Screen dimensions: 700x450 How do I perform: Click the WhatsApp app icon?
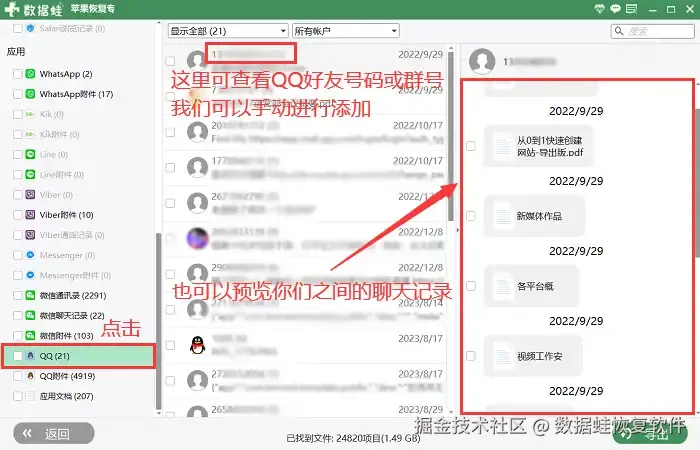coord(30,74)
